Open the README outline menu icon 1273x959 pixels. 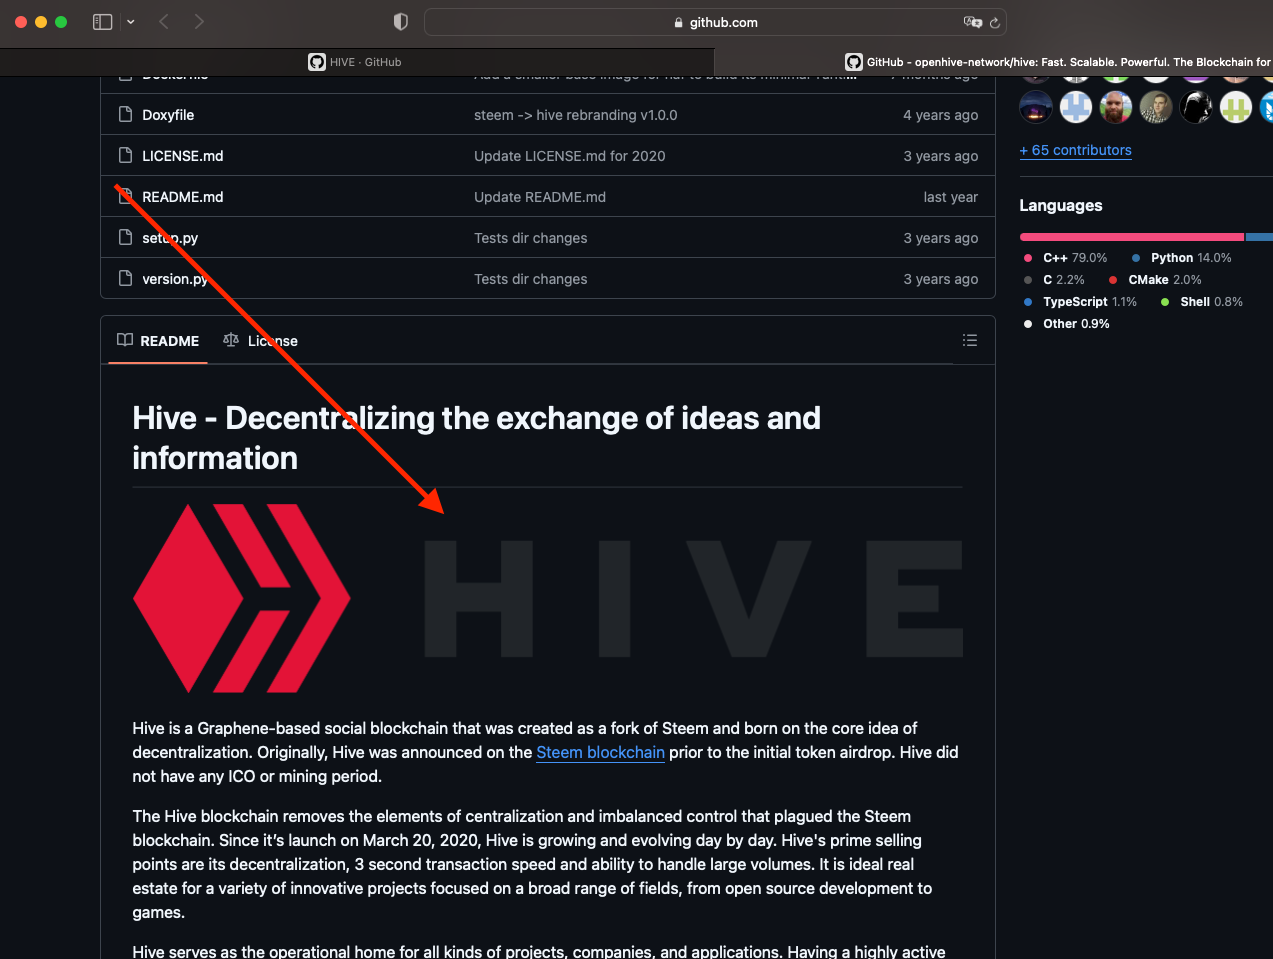[x=970, y=340]
